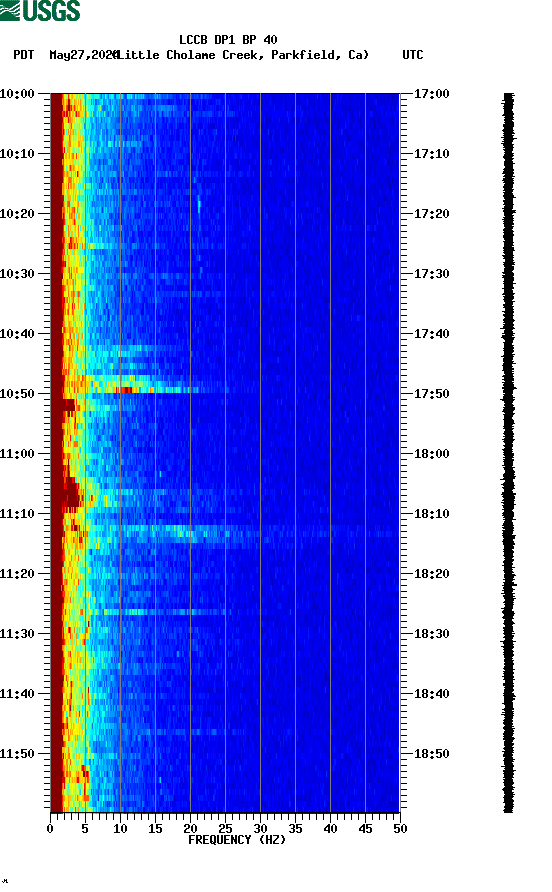Click the '18:50' UTC time label
The width and height of the screenshot is (552, 892).
click(x=431, y=754)
